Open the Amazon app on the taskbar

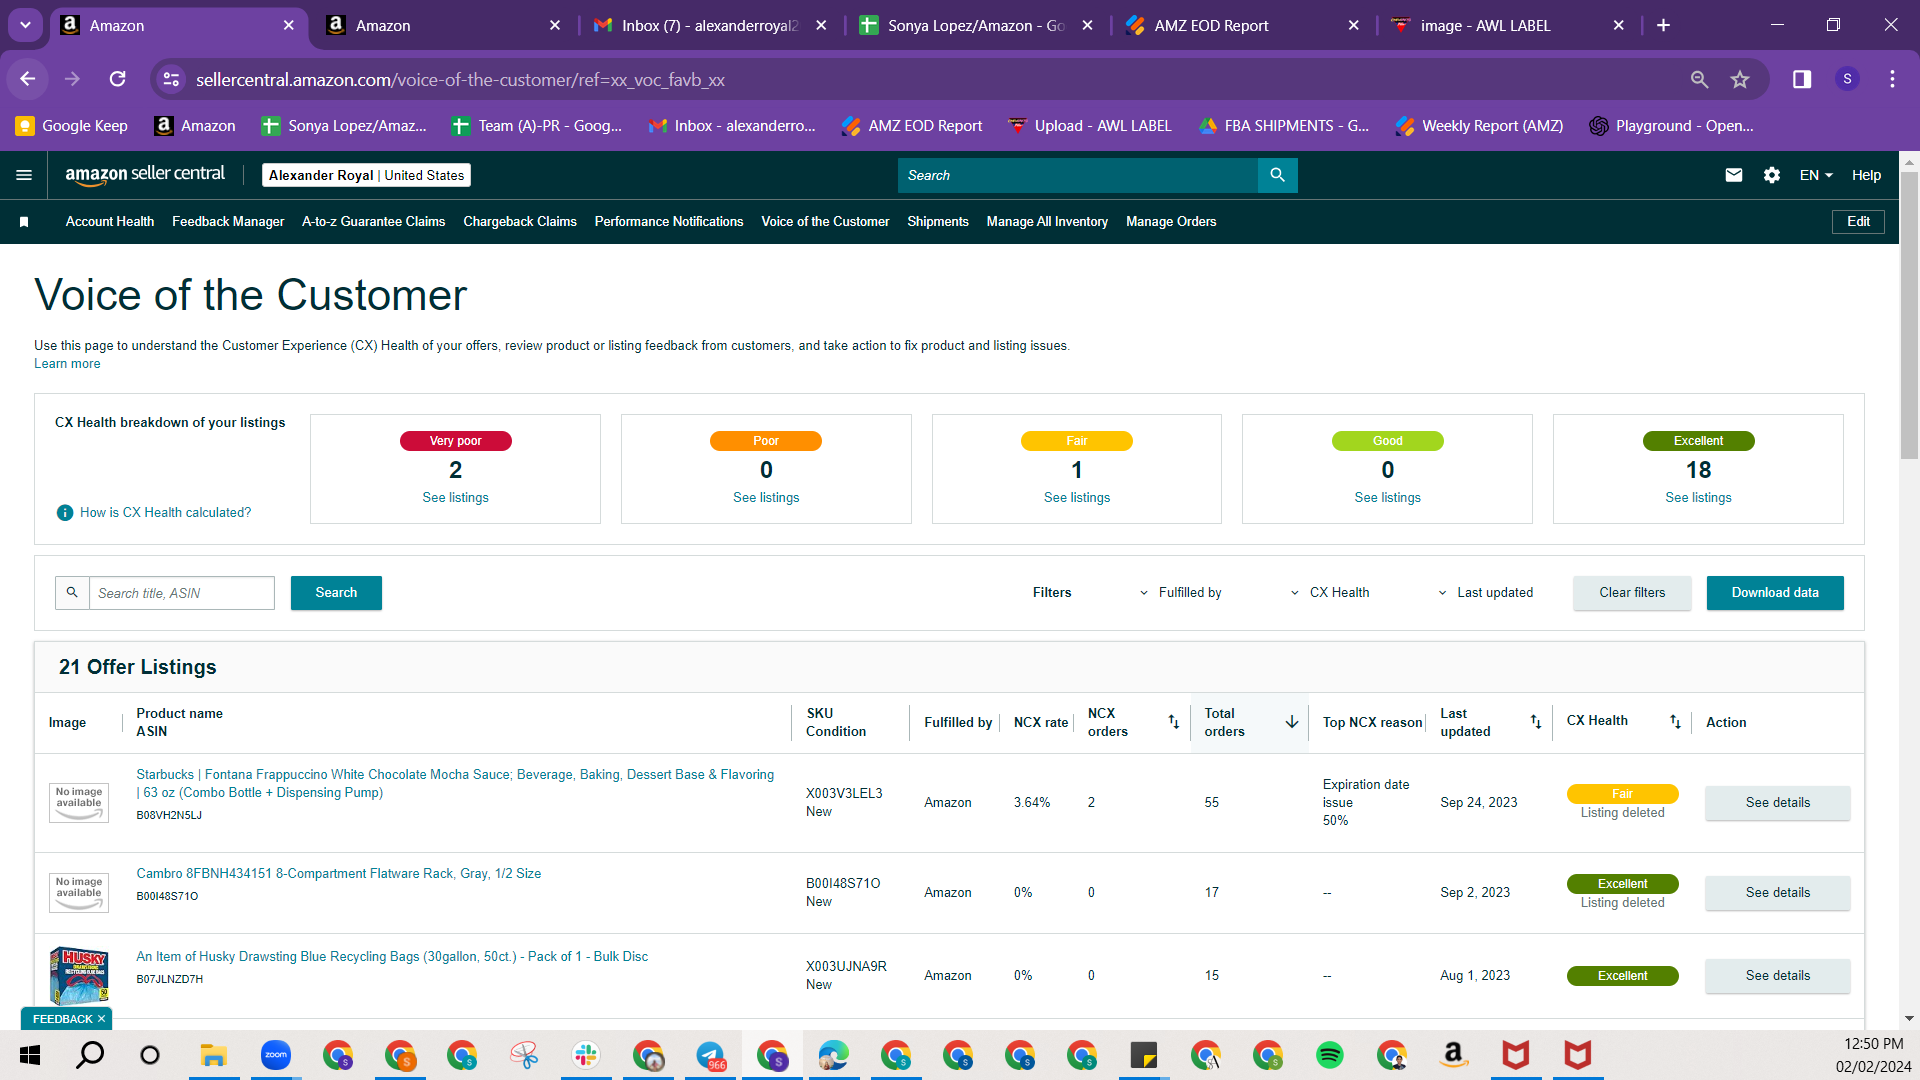[x=1454, y=1055]
